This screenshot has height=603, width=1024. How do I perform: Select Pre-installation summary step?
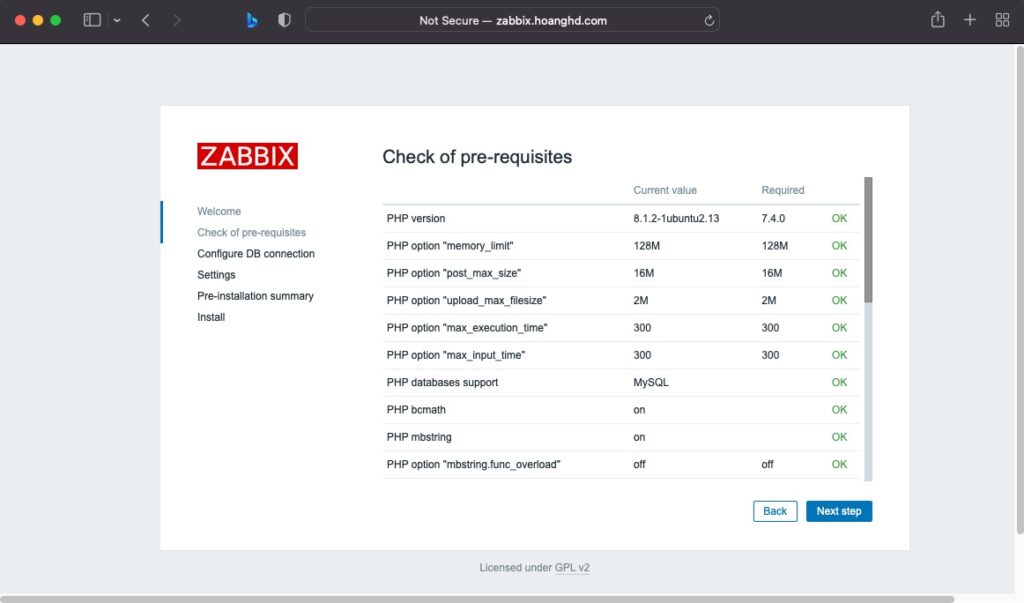point(255,296)
